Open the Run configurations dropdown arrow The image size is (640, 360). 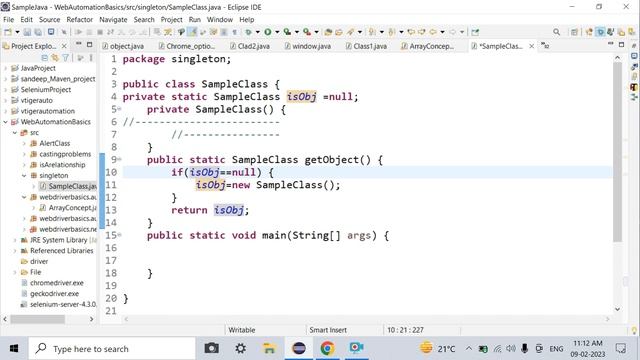[277, 32]
